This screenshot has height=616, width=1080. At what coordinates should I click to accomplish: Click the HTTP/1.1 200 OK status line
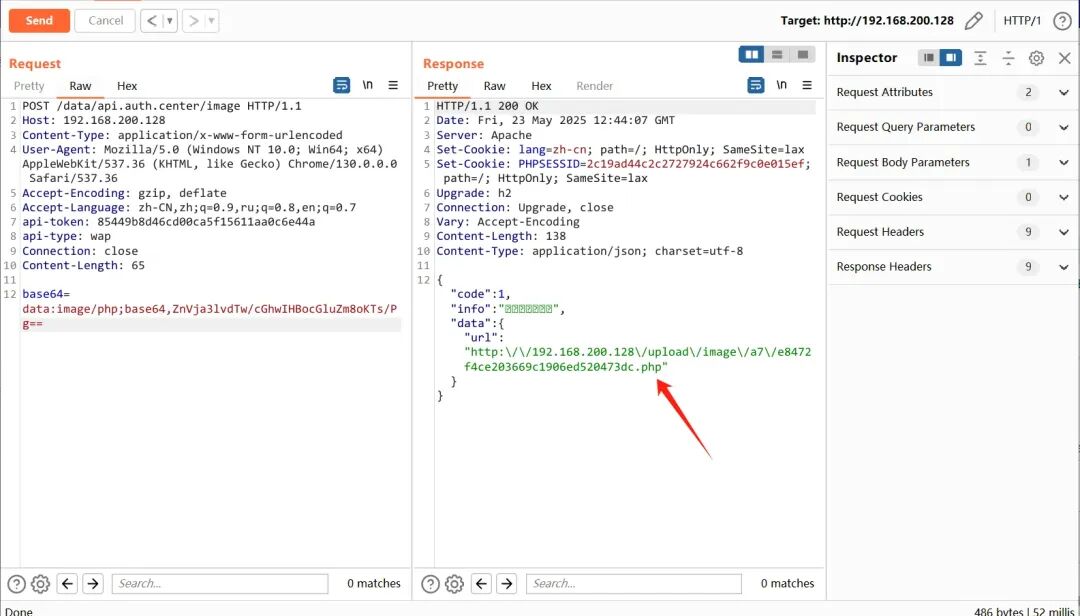point(488,106)
